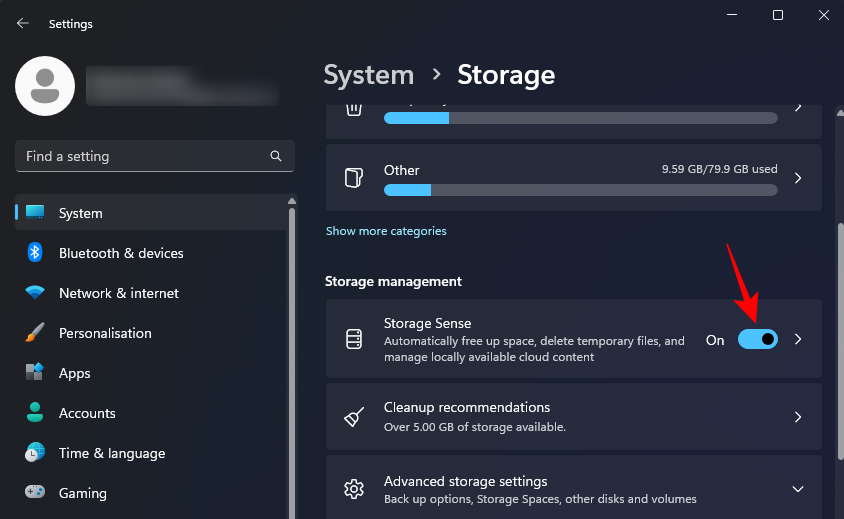Click the Other storage usage bar
Screen dimensions: 844x519
point(580,190)
